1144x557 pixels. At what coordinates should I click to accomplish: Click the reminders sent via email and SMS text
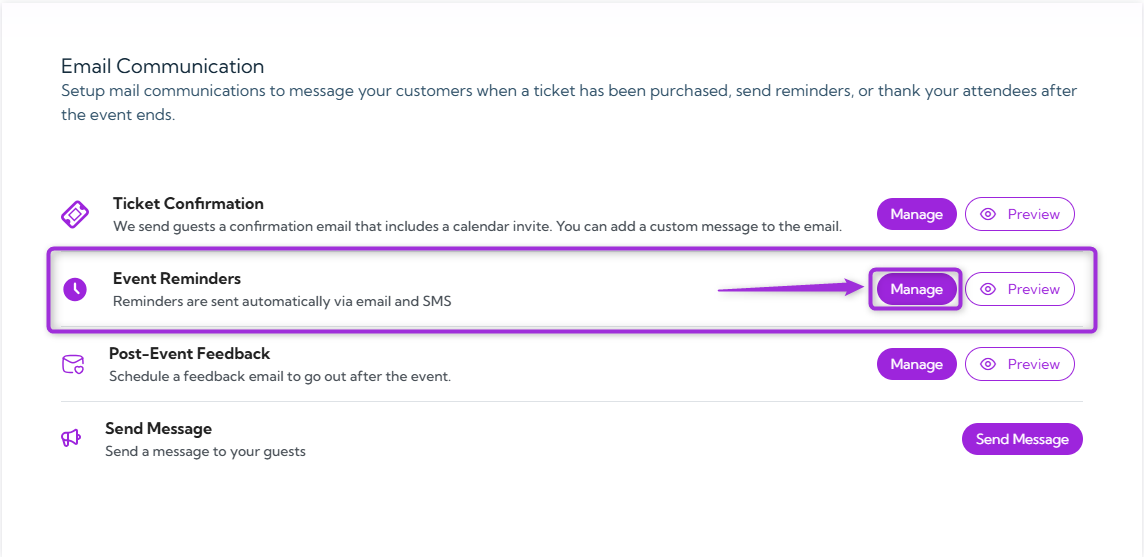282,301
